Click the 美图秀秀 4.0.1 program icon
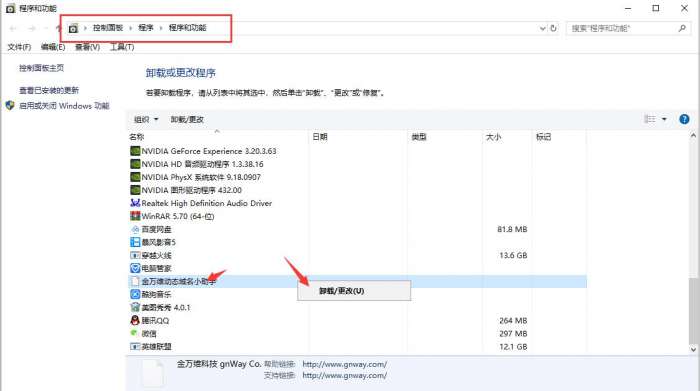700x391 pixels. [x=135, y=308]
